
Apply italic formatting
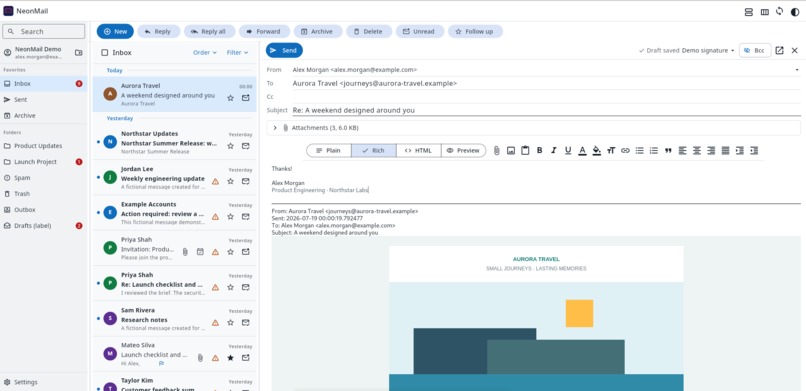click(x=554, y=151)
